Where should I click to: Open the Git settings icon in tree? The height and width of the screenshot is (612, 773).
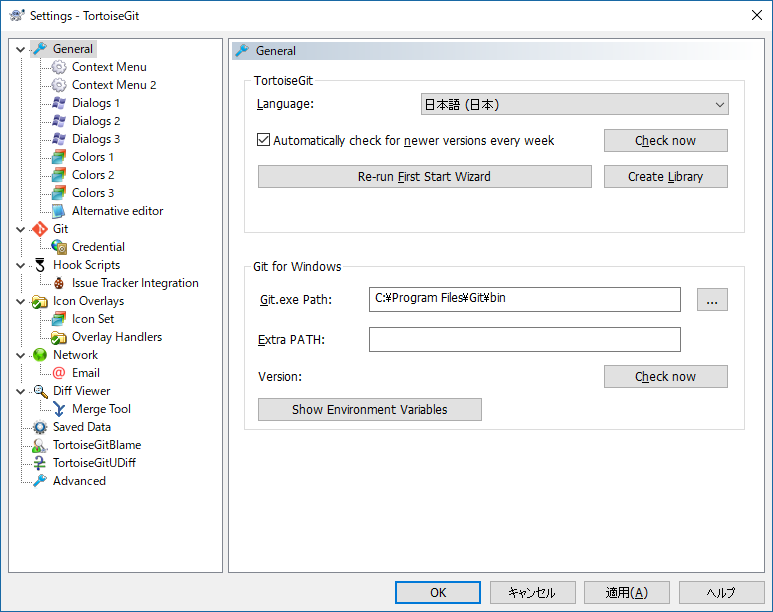tap(40, 229)
